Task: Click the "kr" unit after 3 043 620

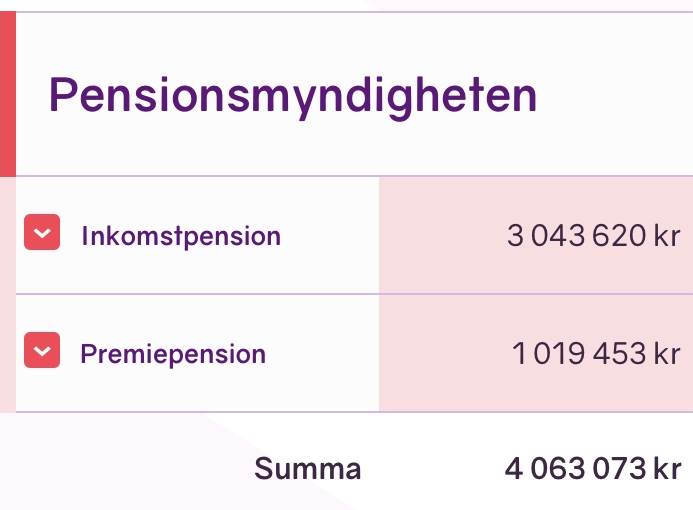Action: [x=666, y=237]
